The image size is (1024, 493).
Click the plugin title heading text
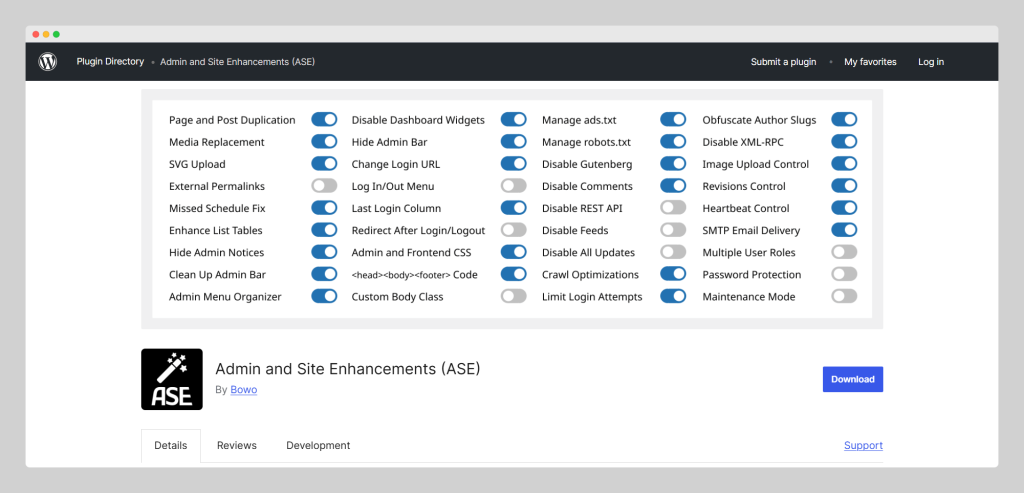point(347,369)
